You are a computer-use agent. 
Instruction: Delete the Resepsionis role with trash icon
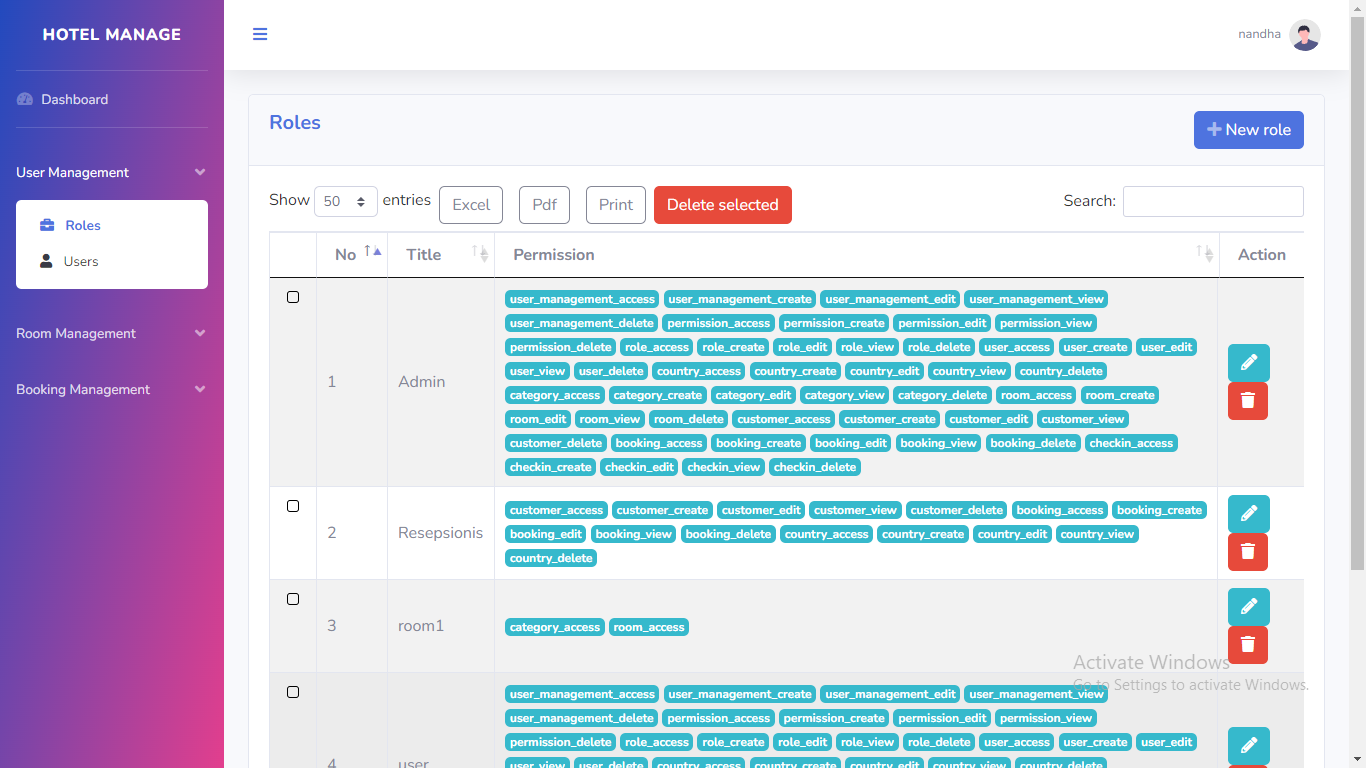(1247, 552)
